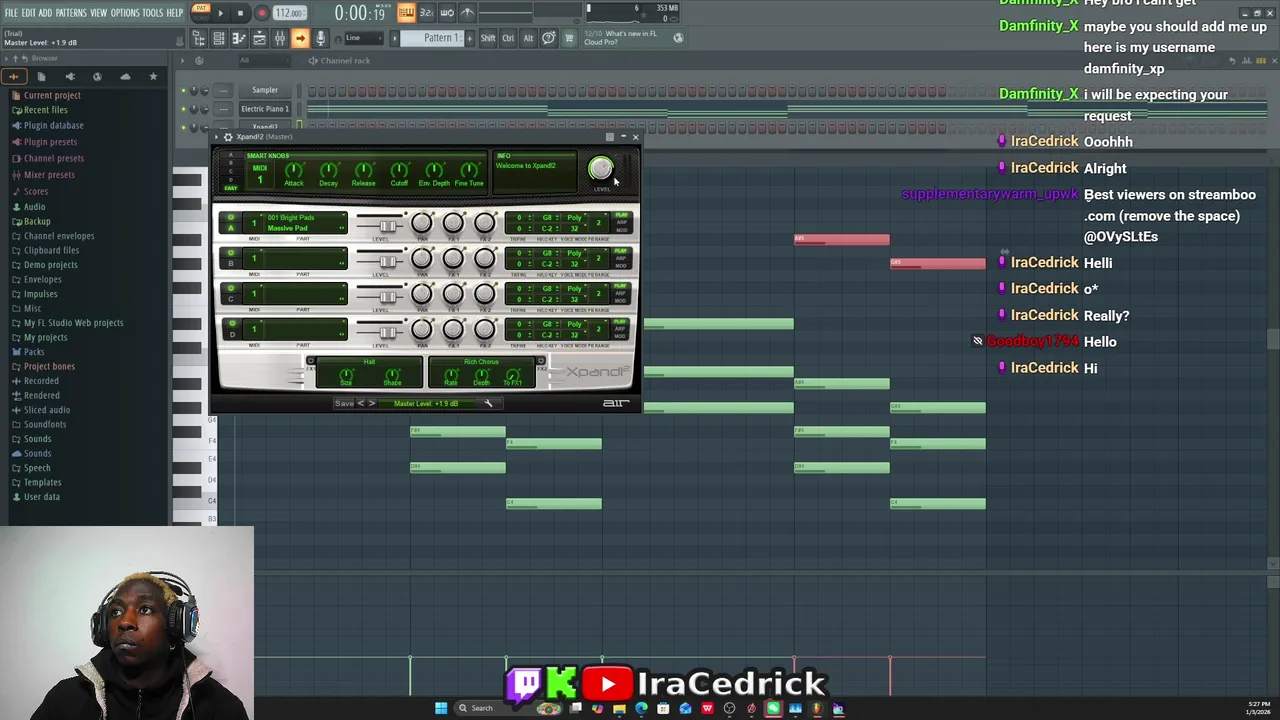Open File Explorer from the taskbar
Screen dimensions: 1280x720
coord(619,709)
